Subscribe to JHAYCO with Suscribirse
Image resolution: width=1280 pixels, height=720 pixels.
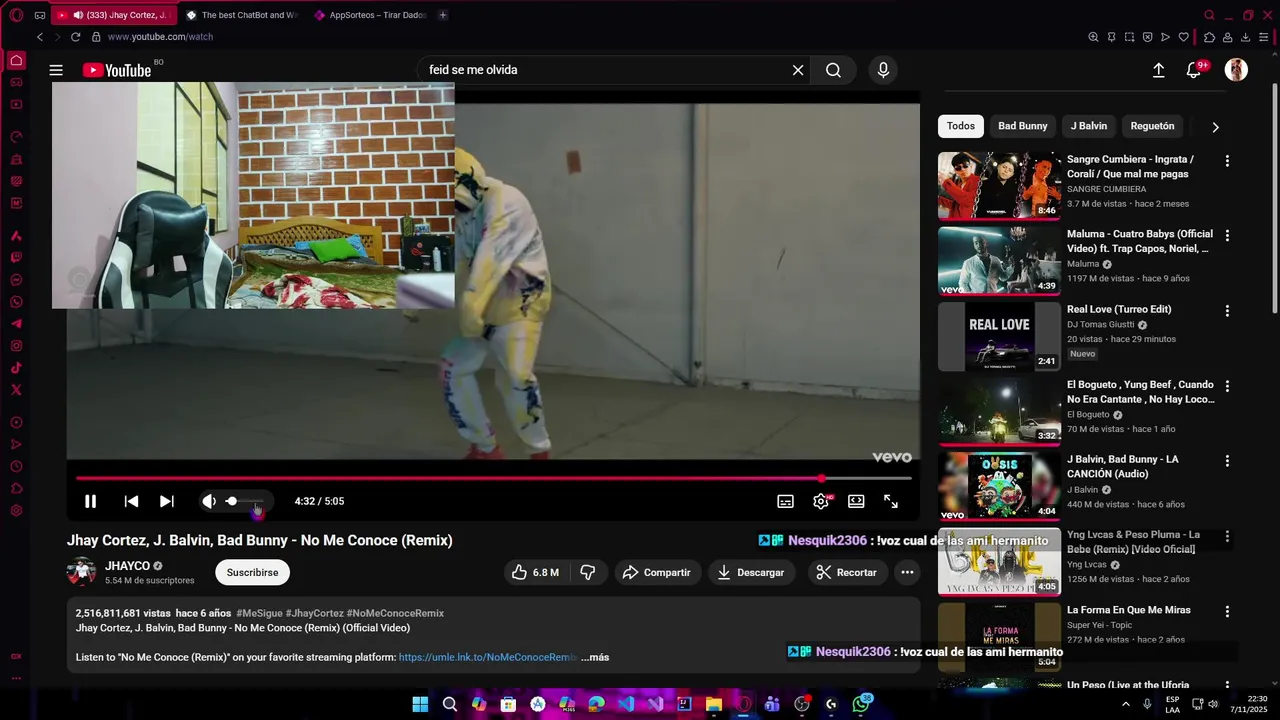[x=252, y=572]
